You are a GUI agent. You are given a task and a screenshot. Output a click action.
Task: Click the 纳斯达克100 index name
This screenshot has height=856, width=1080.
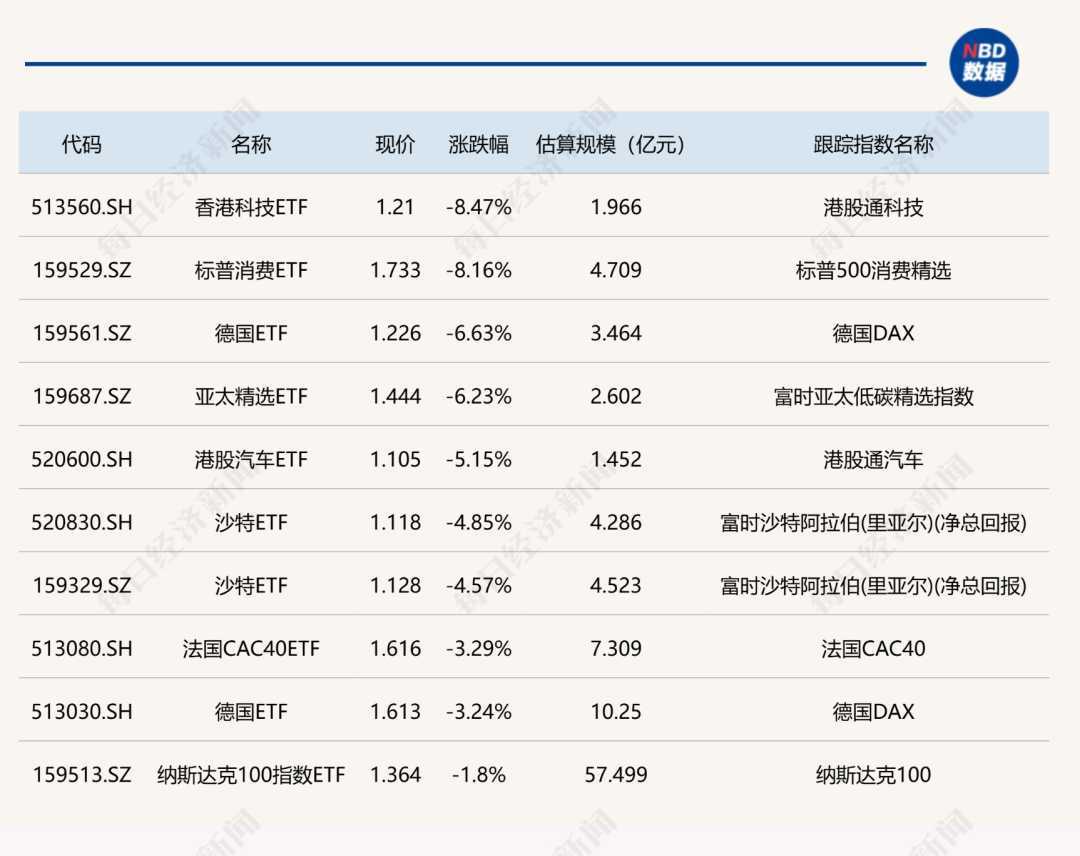tap(873, 775)
